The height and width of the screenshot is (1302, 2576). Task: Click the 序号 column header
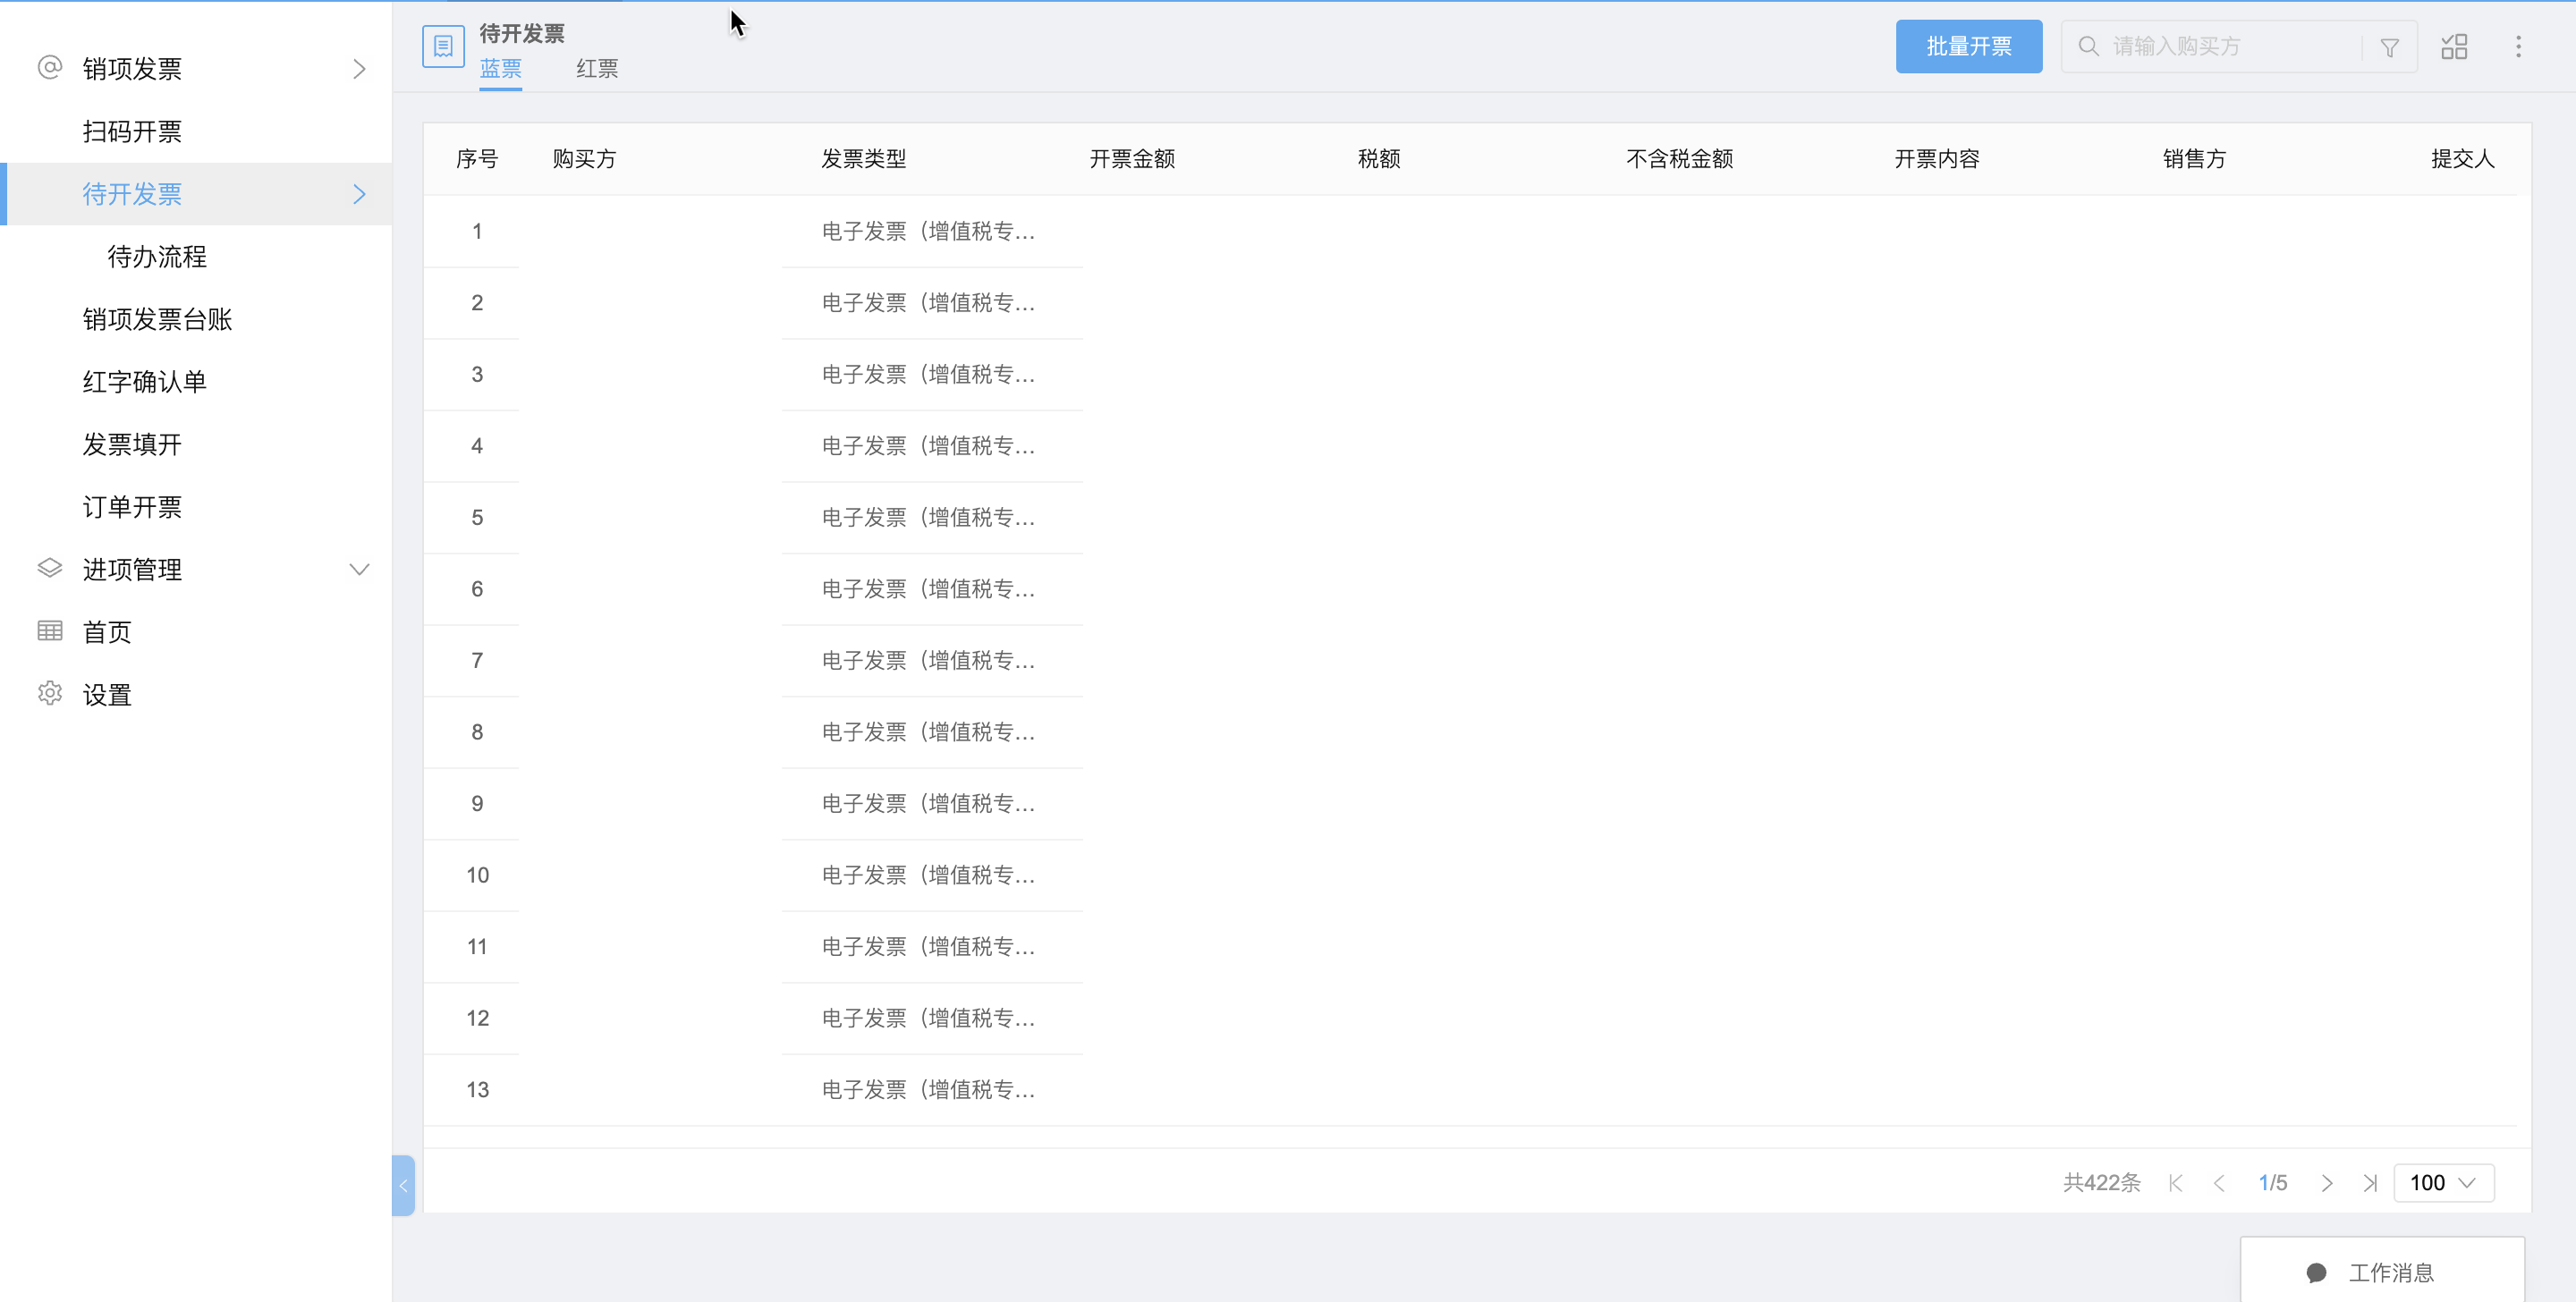[477, 158]
